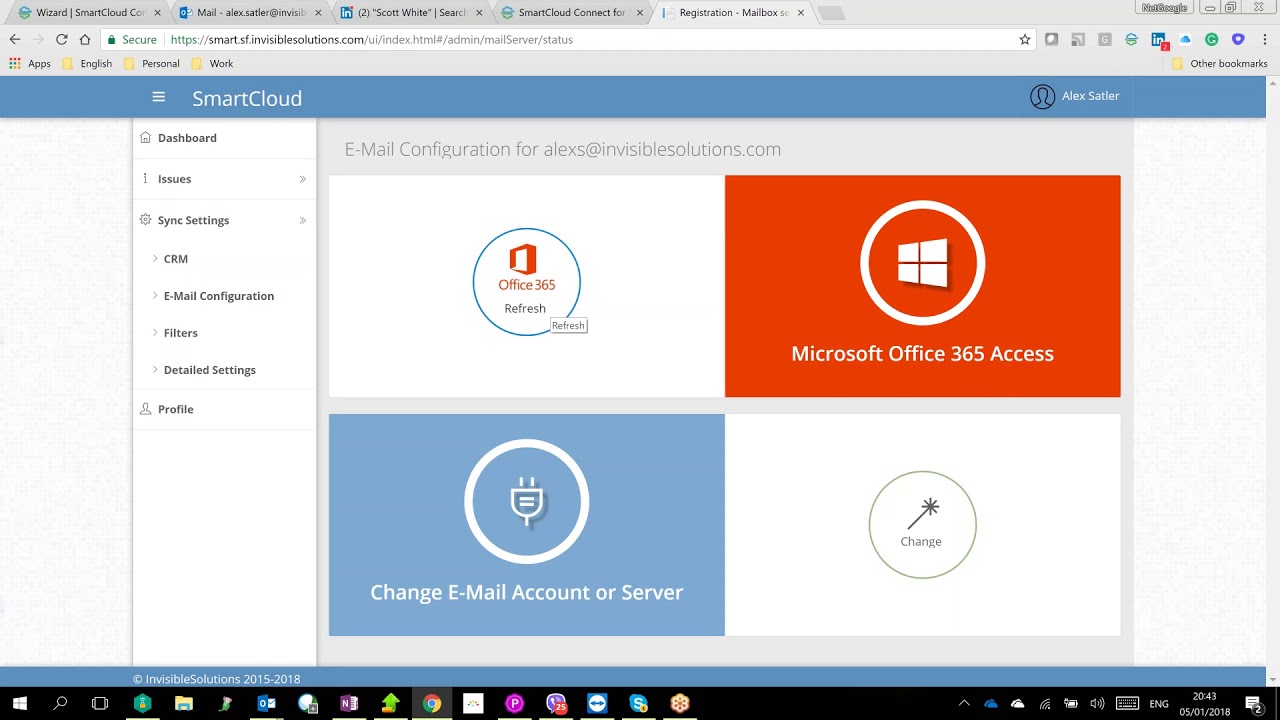Viewport: 1280px width, 720px height.
Task: Open Alex Satler user avatar icon
Action: click(x=1042, y=97)
